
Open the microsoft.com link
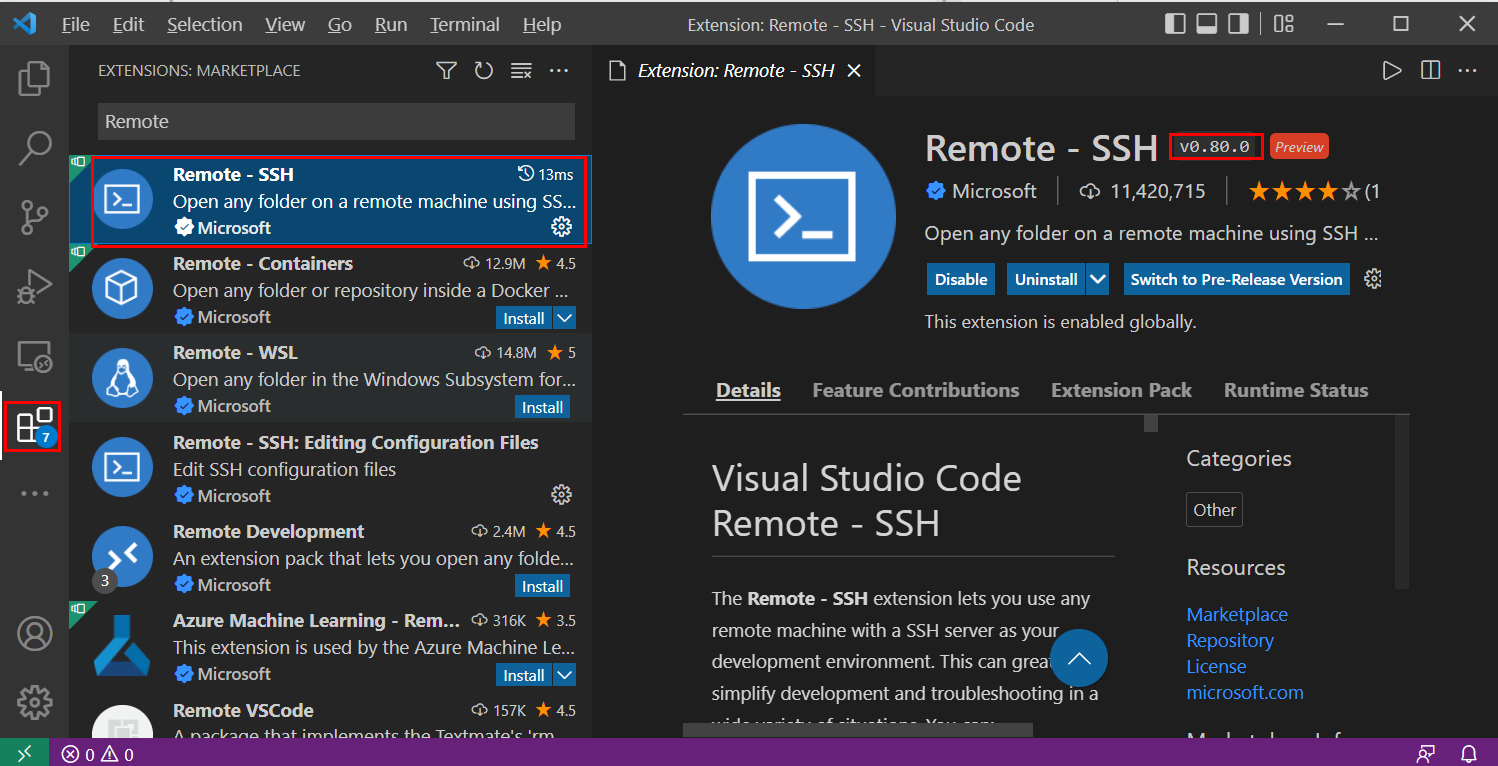[1245, 692]
